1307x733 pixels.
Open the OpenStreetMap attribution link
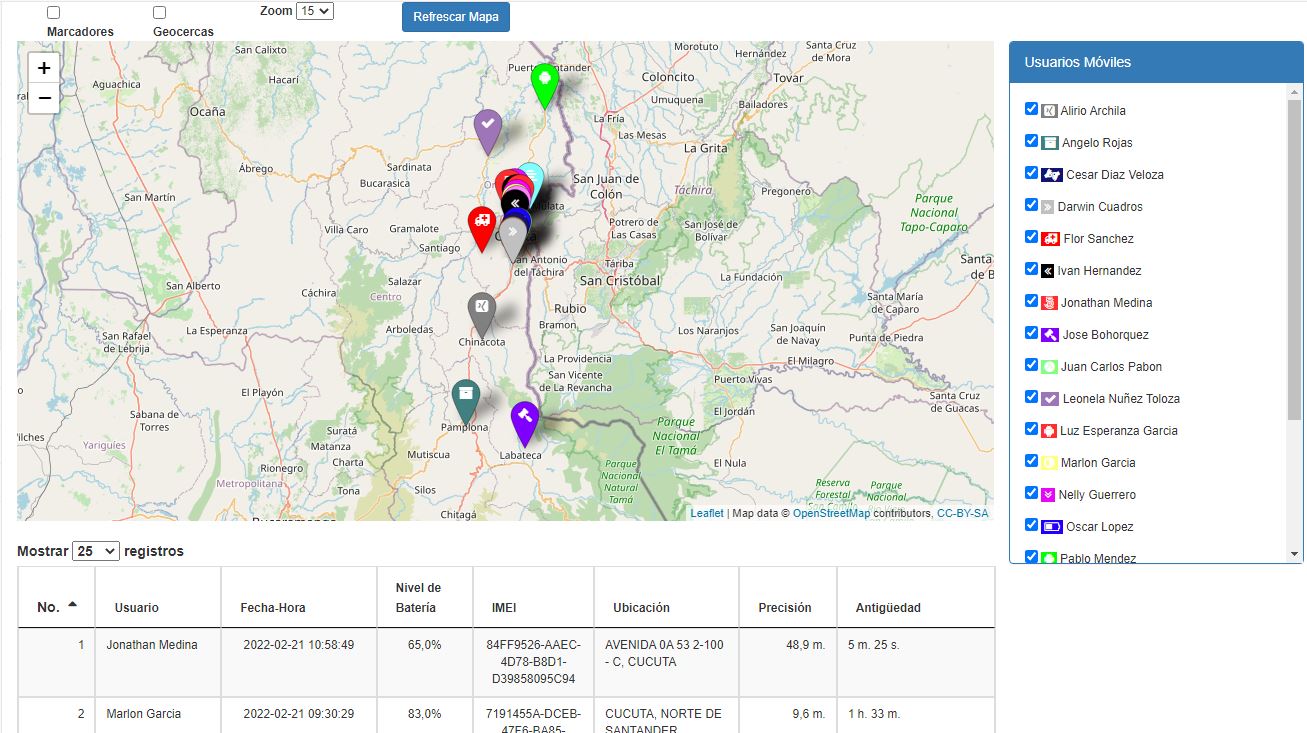point(831,513)
